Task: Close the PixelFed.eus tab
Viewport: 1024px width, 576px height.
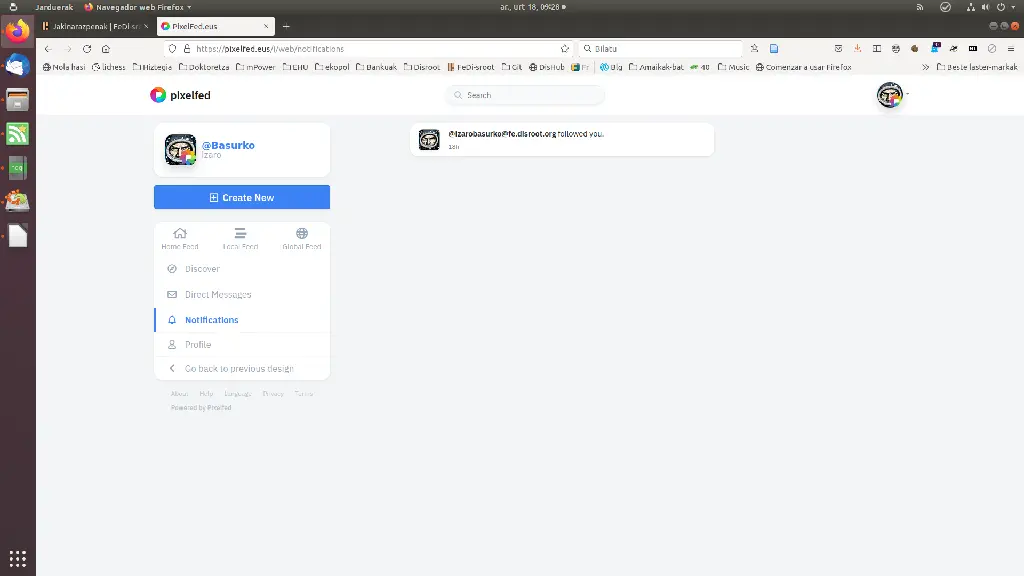Action: click(x=266, y=26)
